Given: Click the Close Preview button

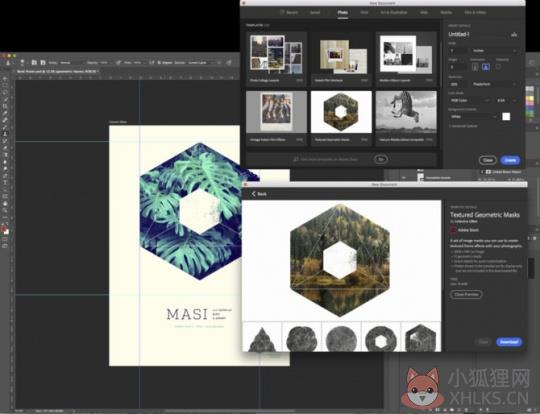Looking at the screenshot, I should coord(466,294).
